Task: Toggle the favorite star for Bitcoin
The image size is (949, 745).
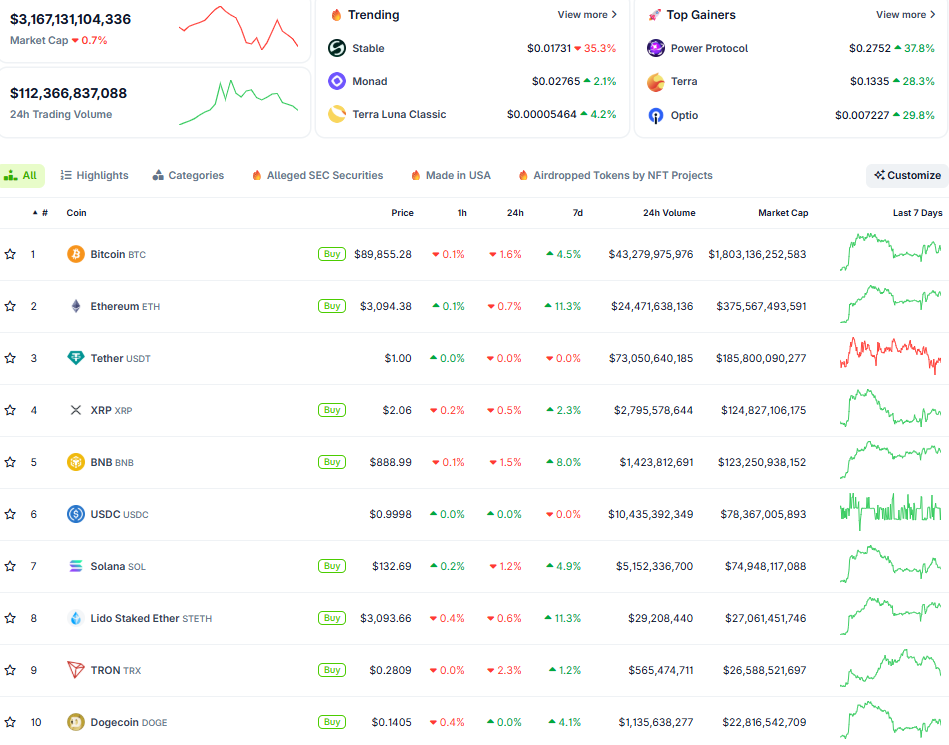Action: [x=10, y=254]
